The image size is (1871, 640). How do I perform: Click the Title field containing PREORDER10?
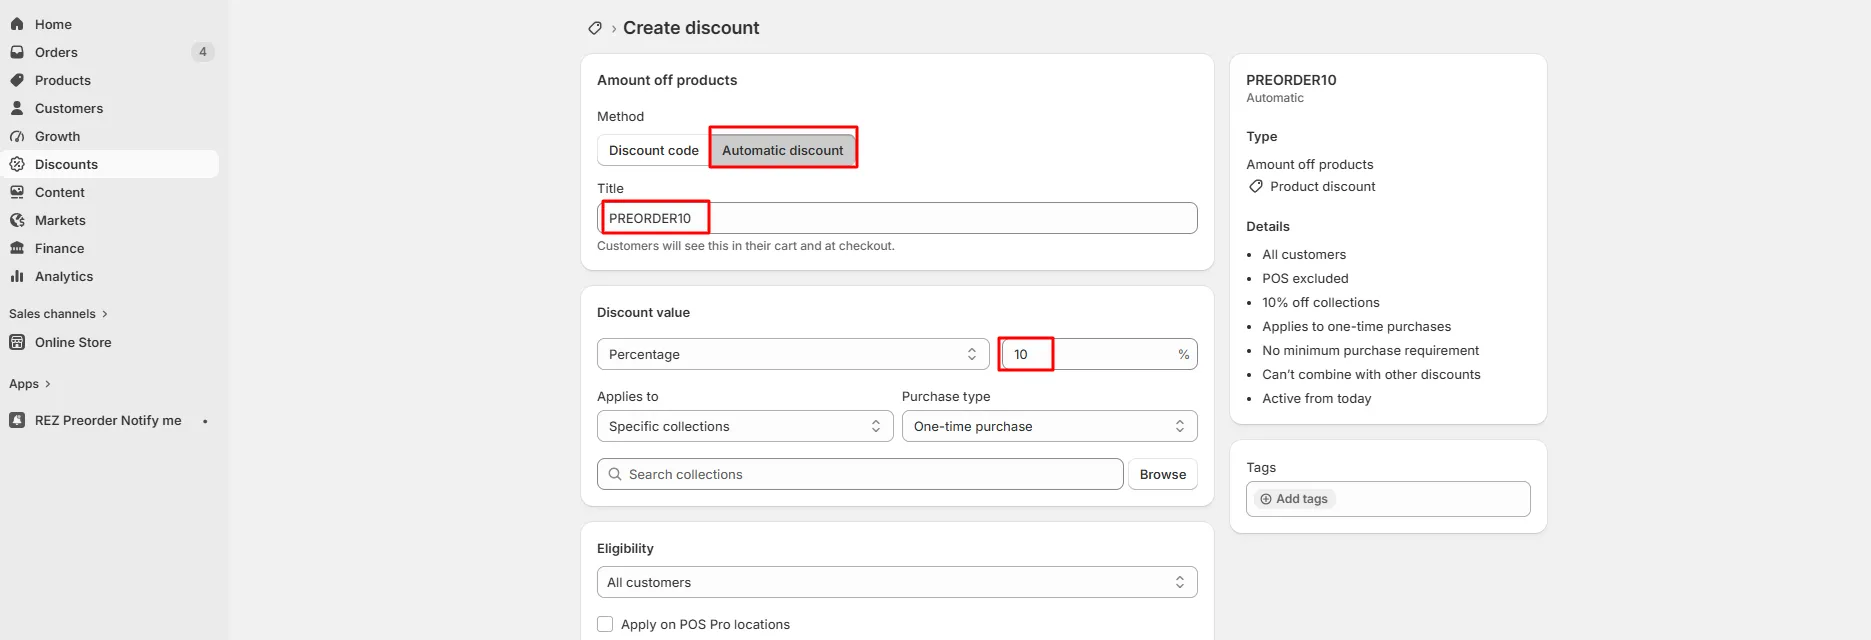tap(897, 218)
